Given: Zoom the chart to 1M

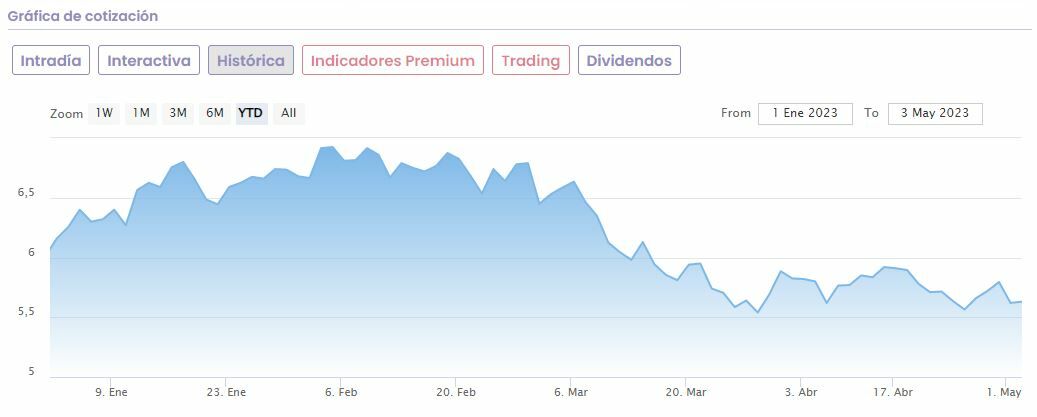Looking at the screenshot, I should click(141, 113).
